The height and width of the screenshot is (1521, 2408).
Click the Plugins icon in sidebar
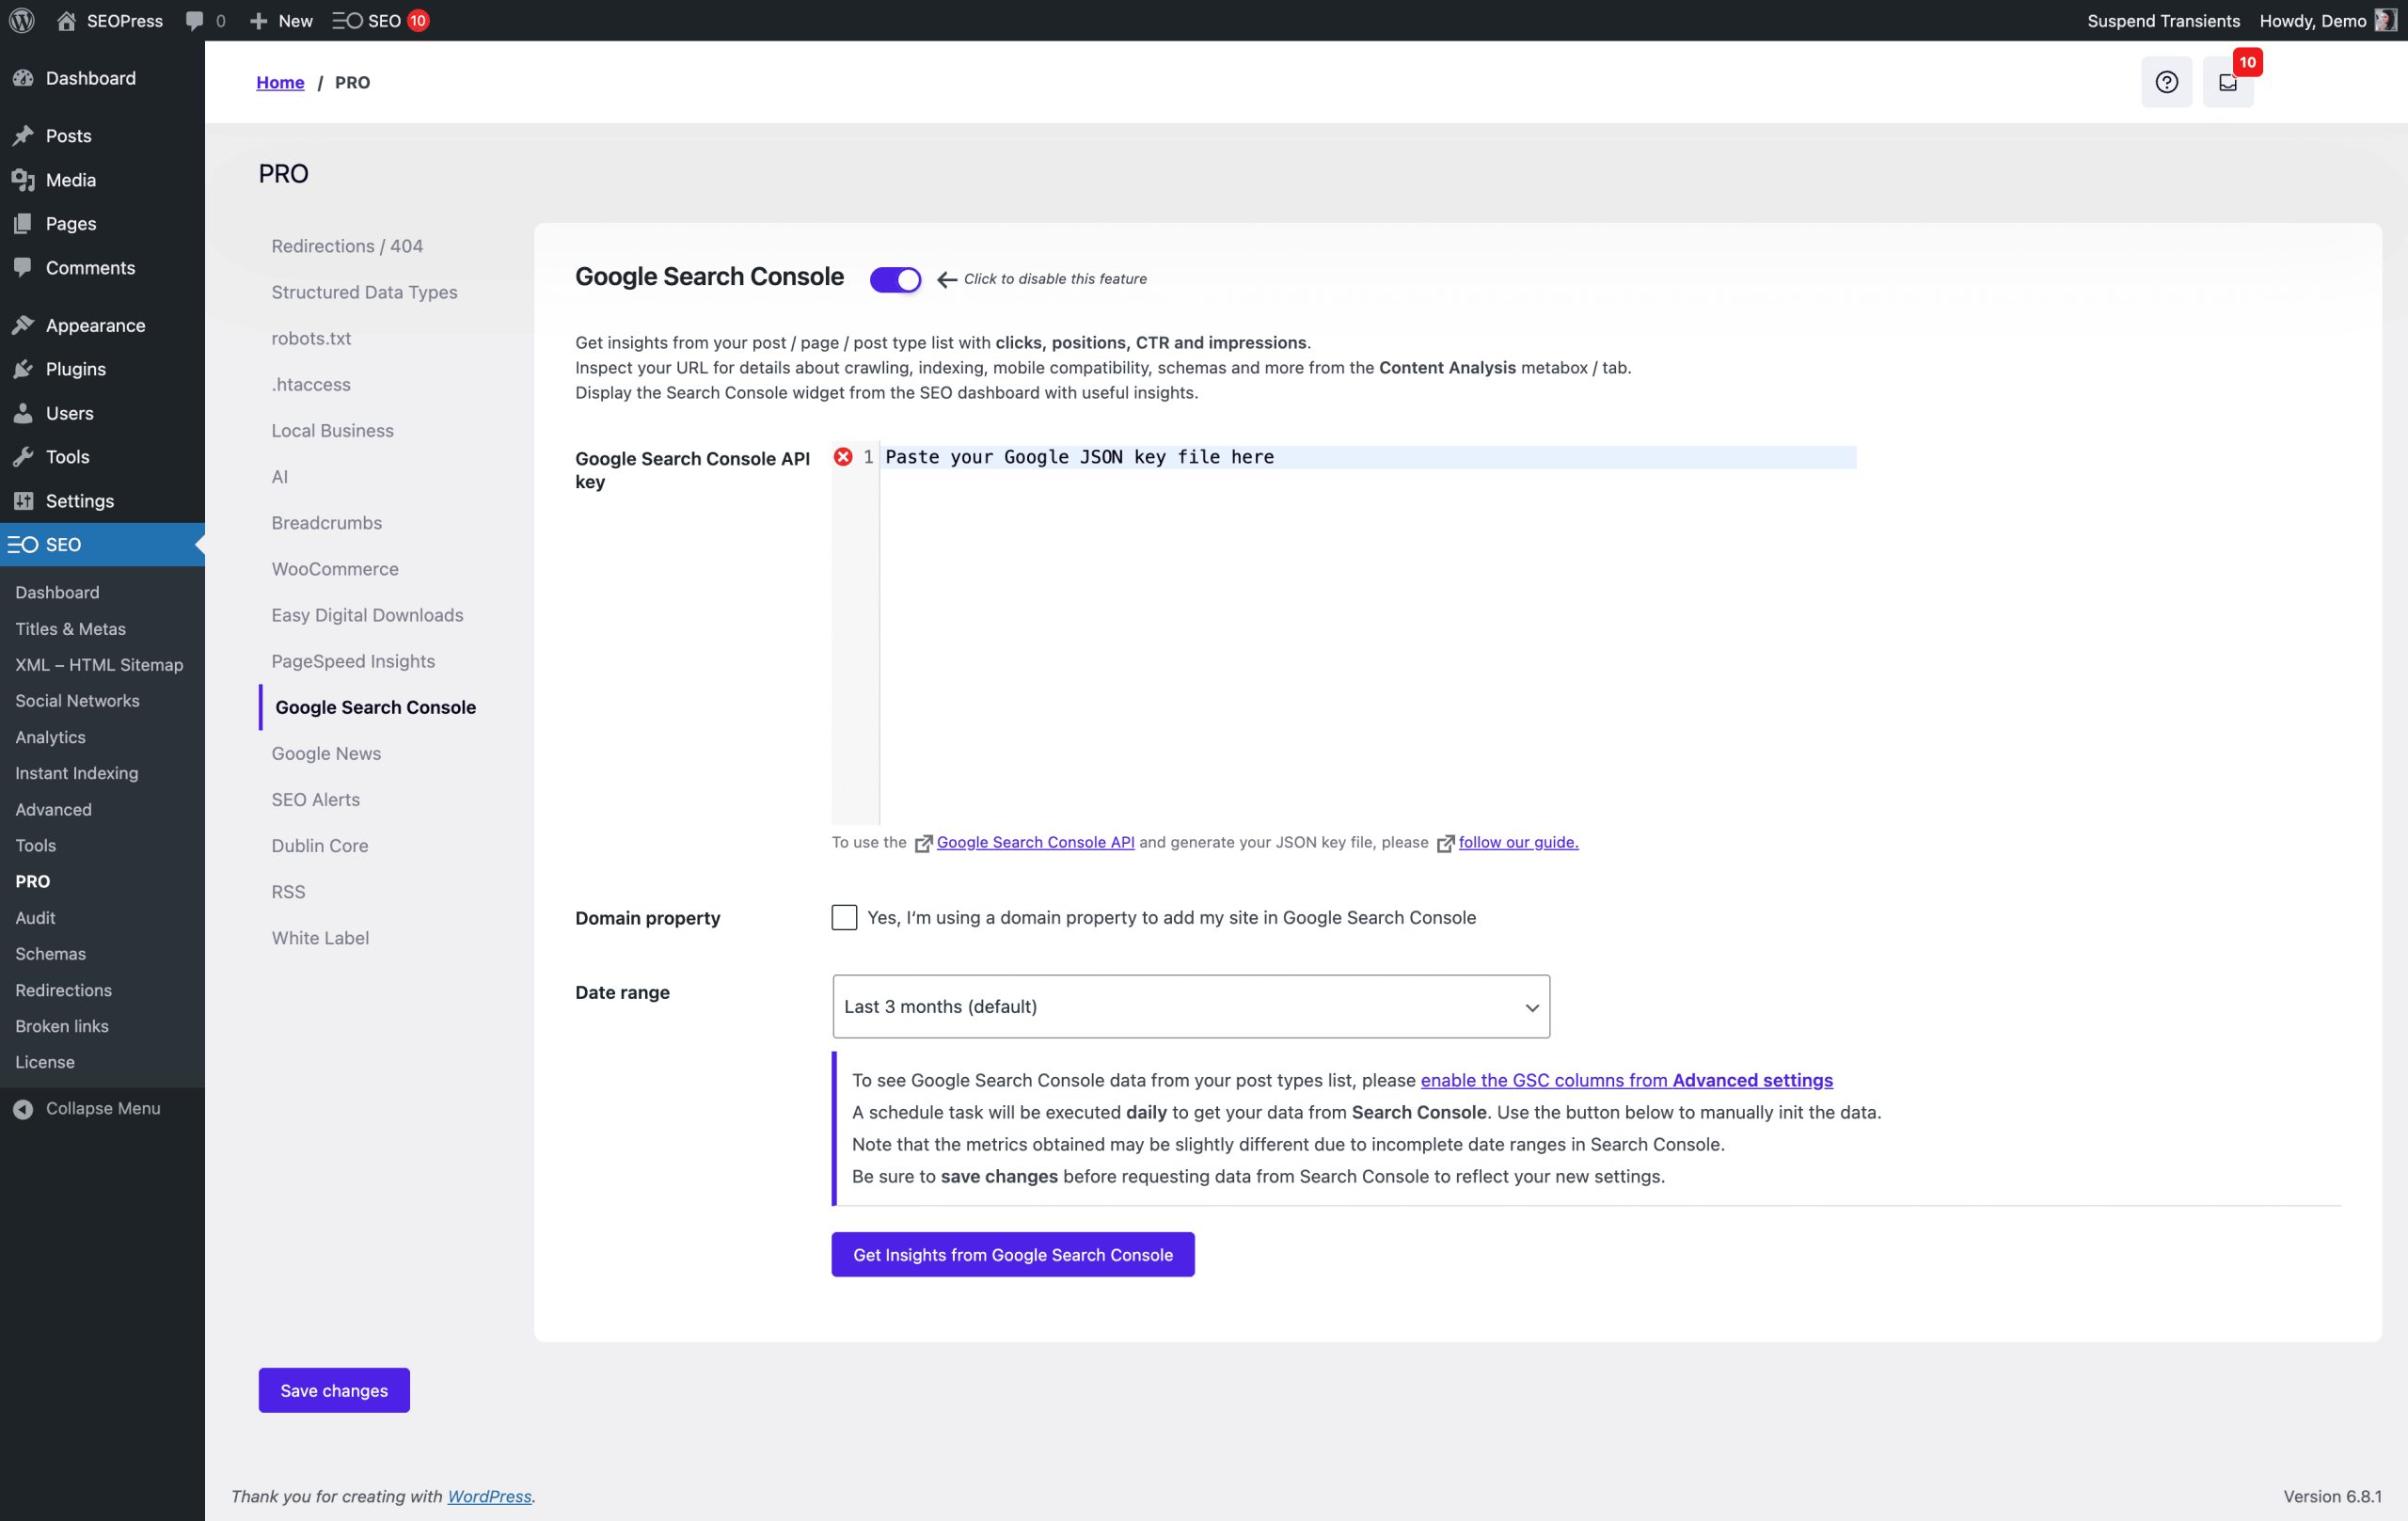coord(23,369)
